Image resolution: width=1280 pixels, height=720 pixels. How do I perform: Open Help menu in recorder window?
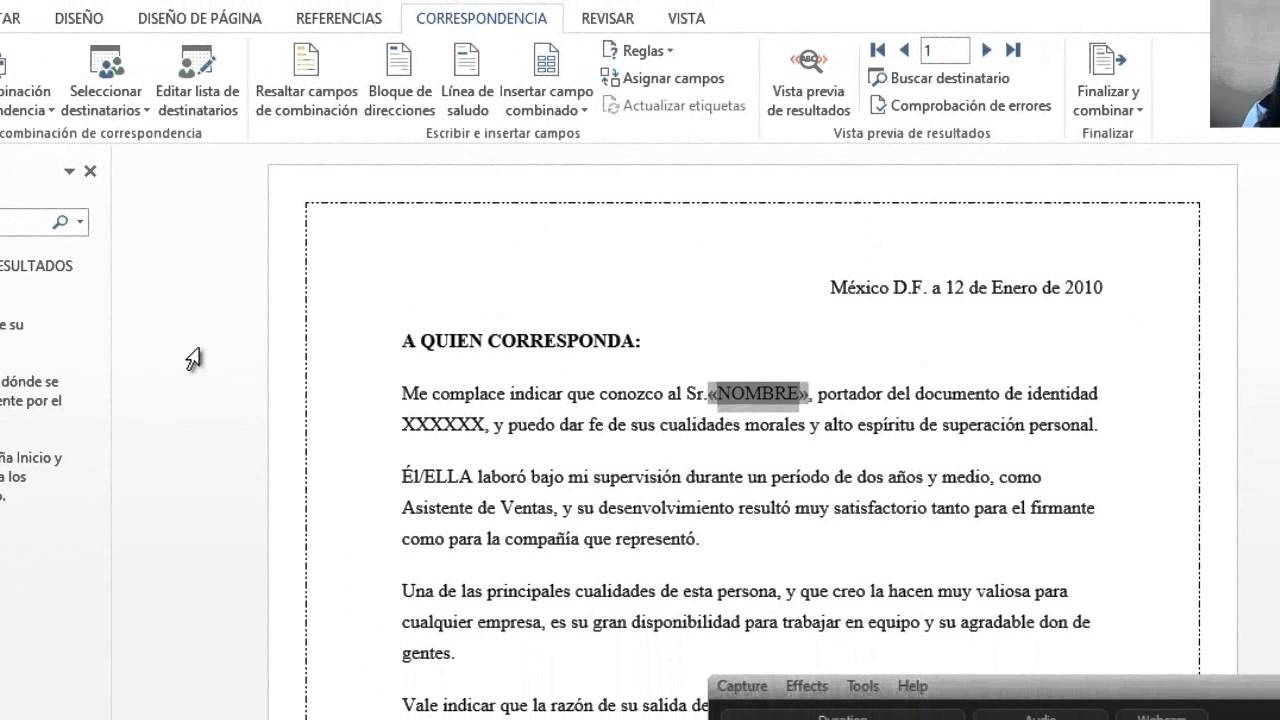[912, 686]
